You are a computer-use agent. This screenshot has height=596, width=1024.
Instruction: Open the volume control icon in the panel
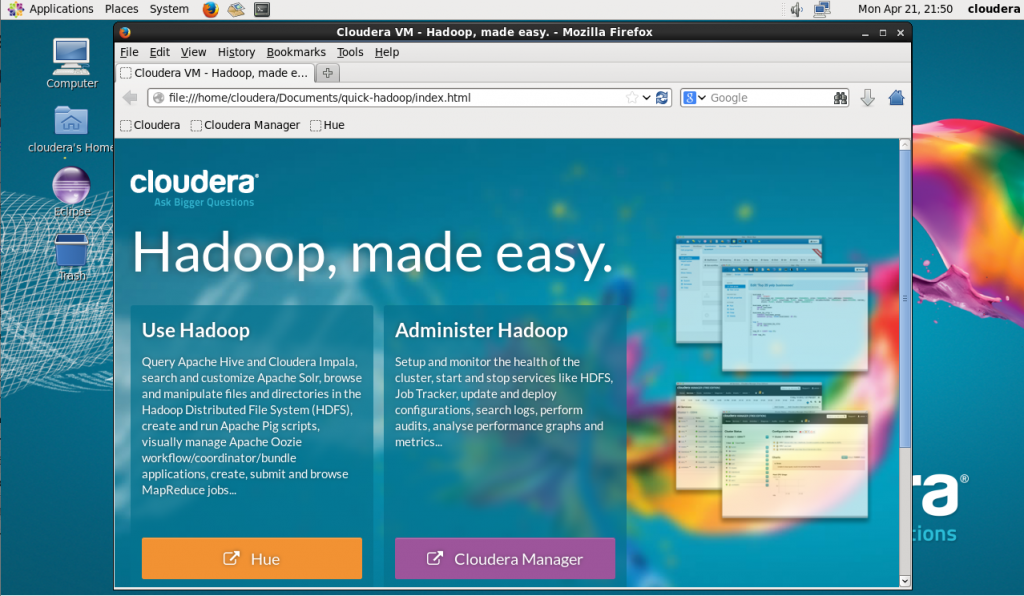[796, 9]
